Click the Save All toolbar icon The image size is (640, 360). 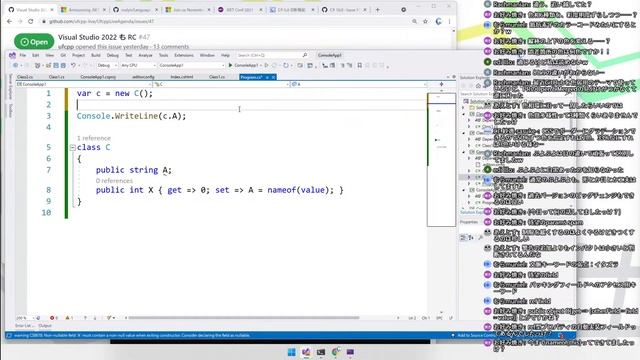click(x=63, y=65)
